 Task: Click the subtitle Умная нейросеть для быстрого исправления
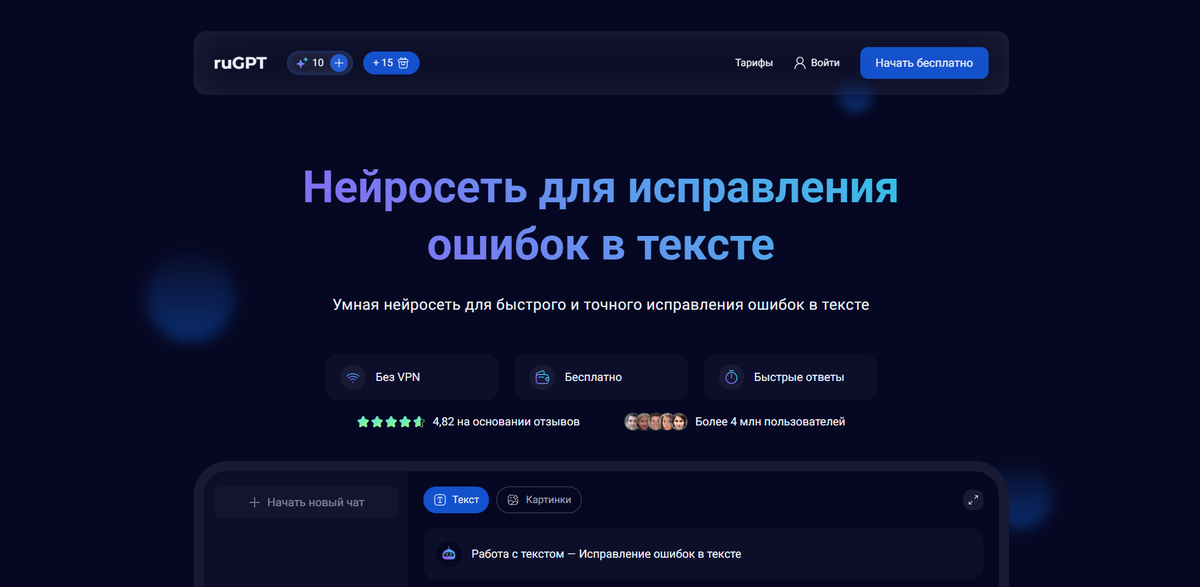600,304
